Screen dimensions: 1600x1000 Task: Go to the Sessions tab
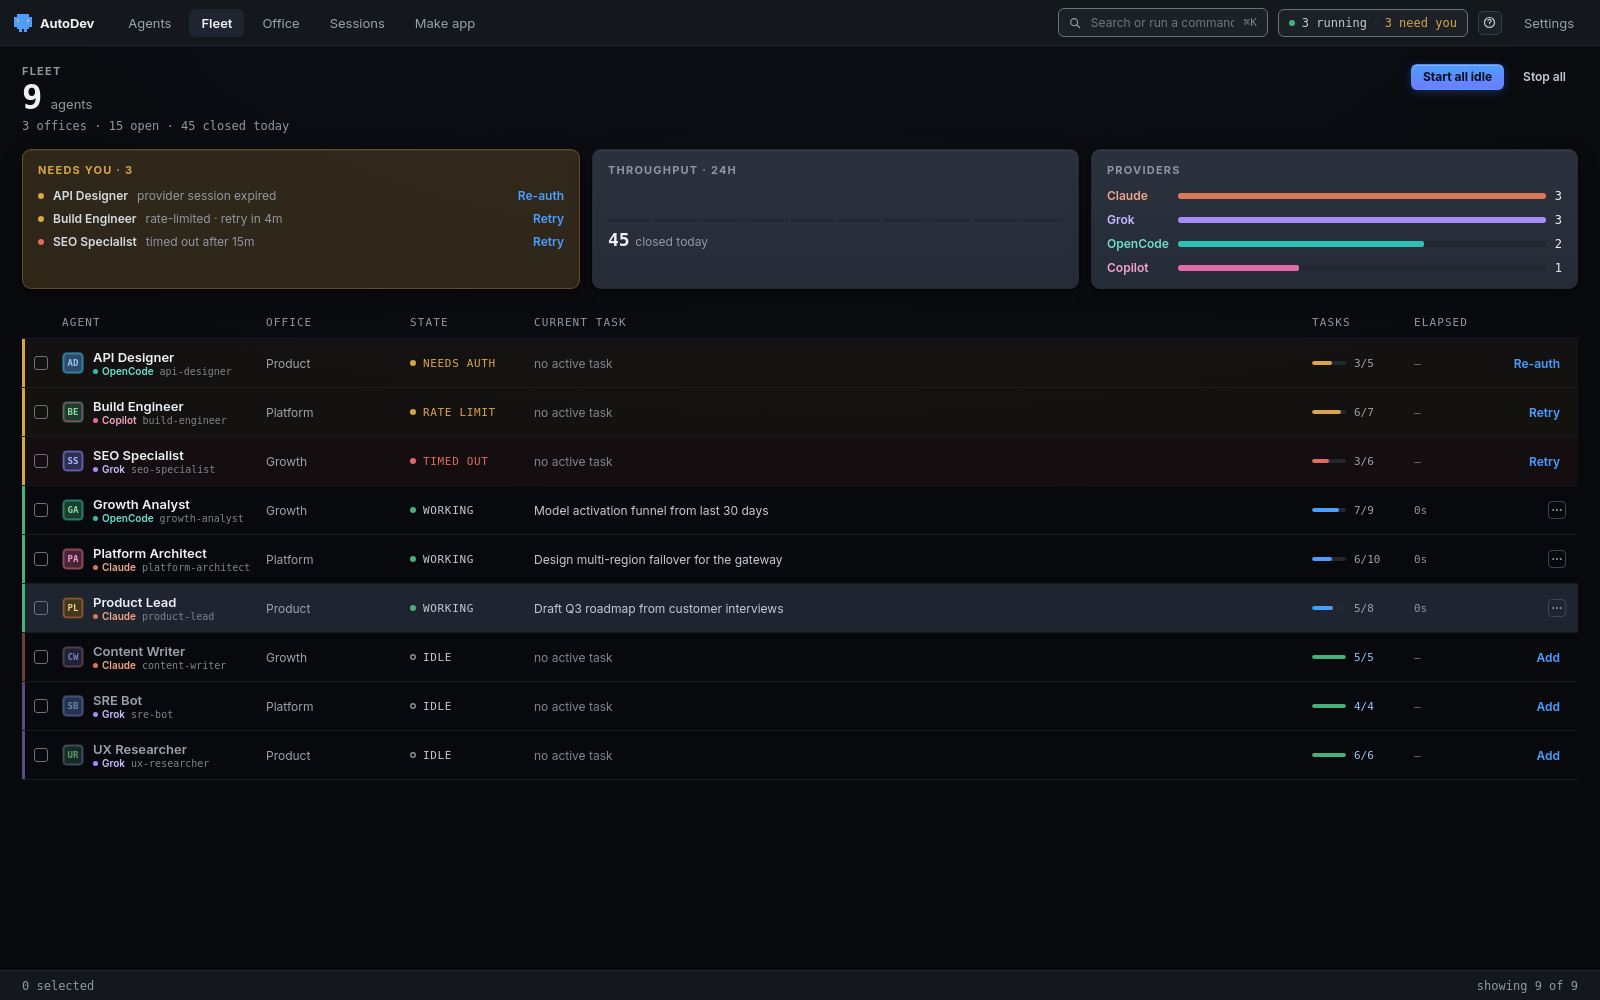pyautogui.click(x=357, y=23)
